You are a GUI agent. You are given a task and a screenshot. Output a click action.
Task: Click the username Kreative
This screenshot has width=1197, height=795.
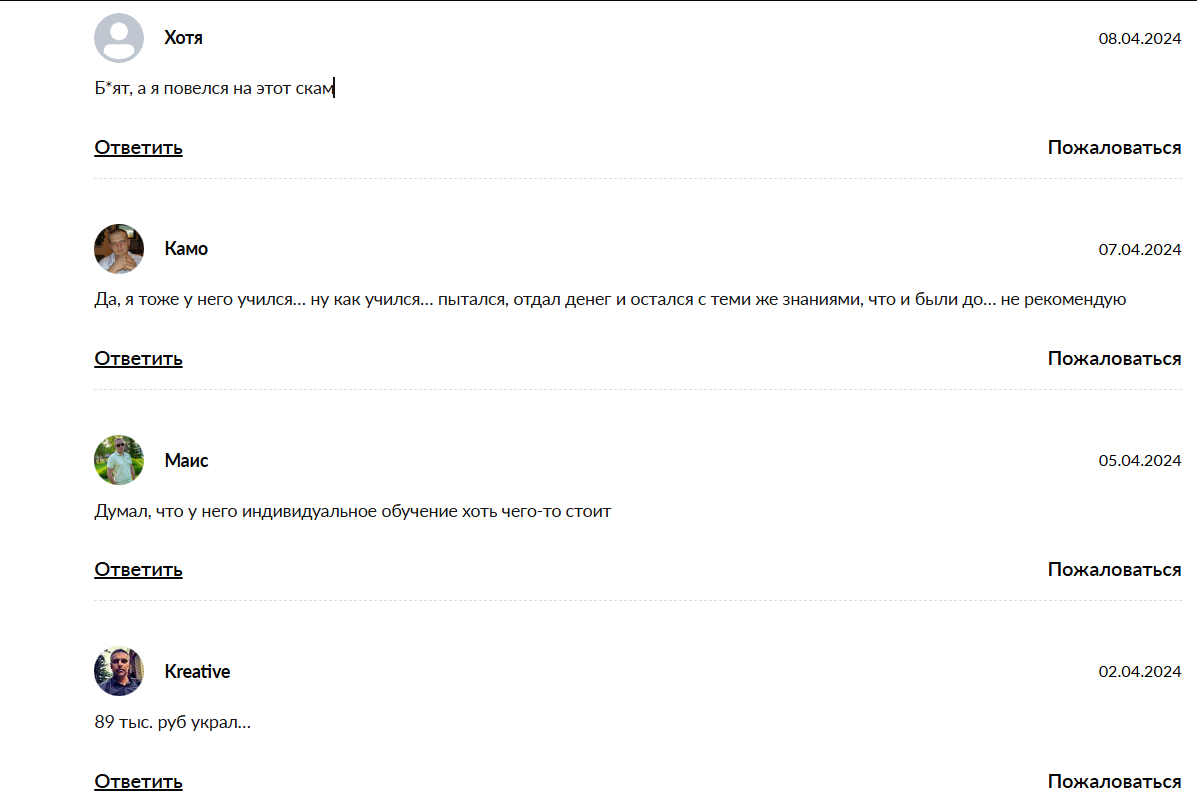197,672
